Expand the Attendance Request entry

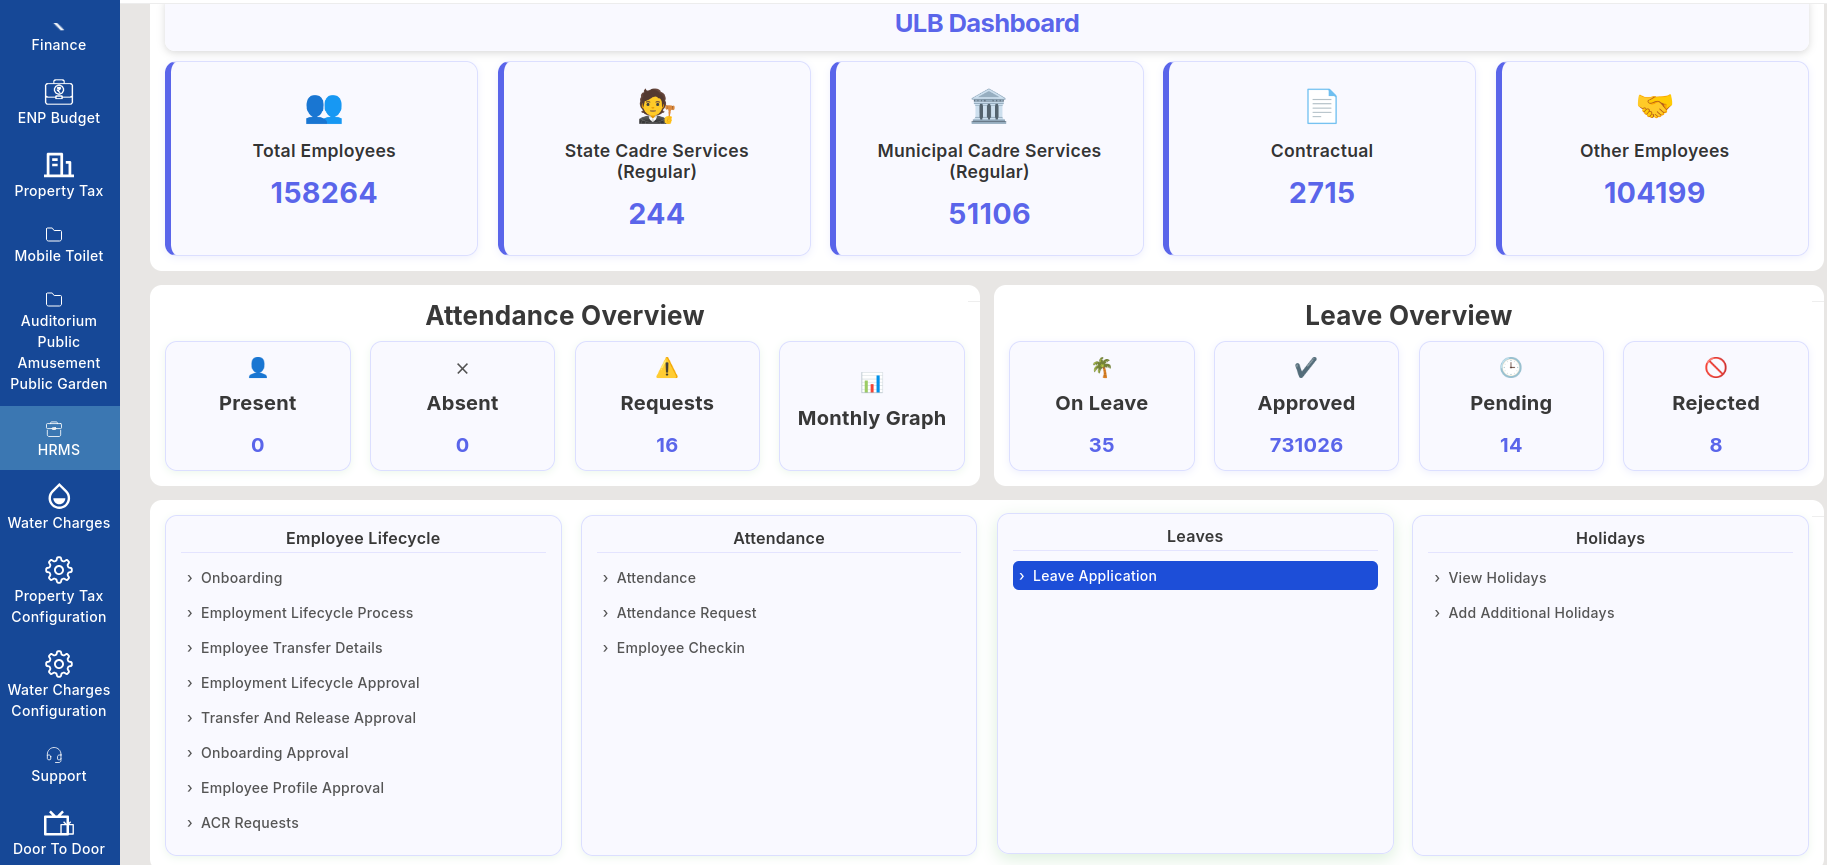coord(679,613)
